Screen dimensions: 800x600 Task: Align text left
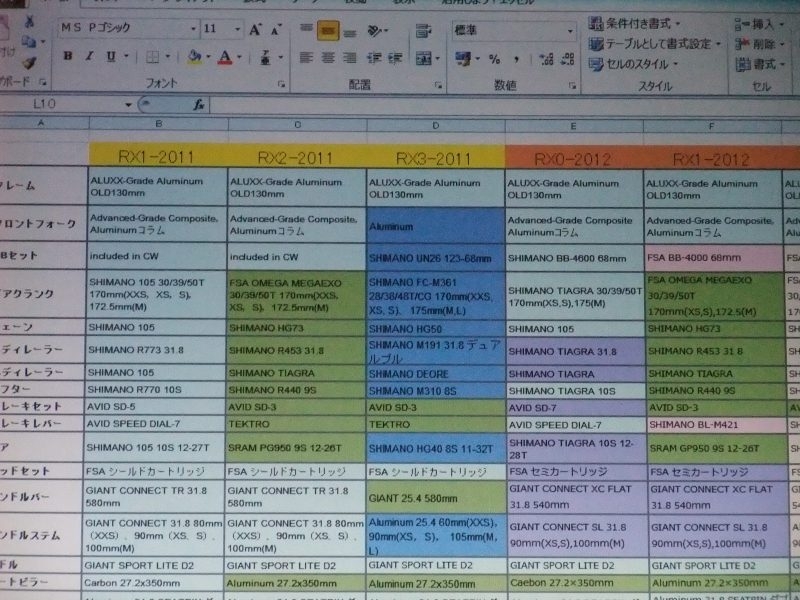(x=306, y=58)
